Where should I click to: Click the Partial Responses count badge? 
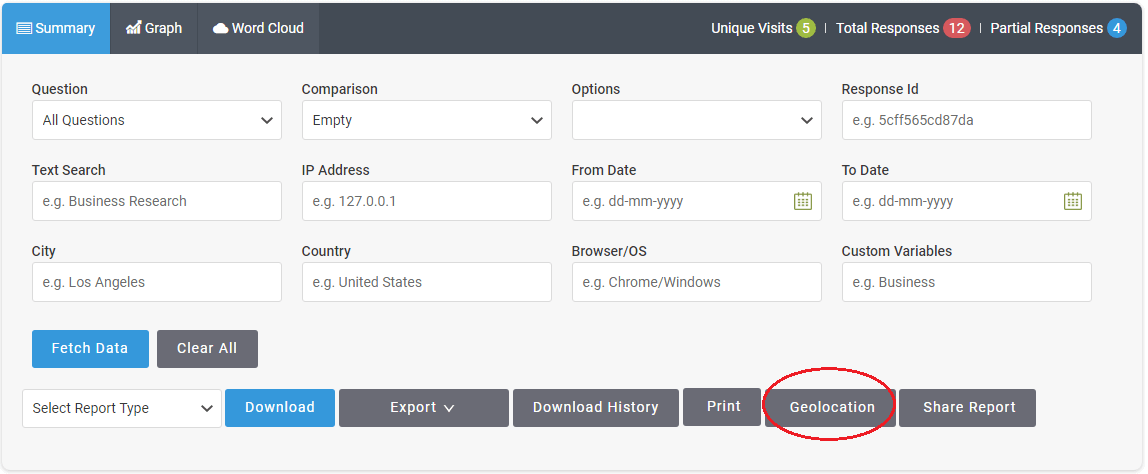(x=1117, y=29)
